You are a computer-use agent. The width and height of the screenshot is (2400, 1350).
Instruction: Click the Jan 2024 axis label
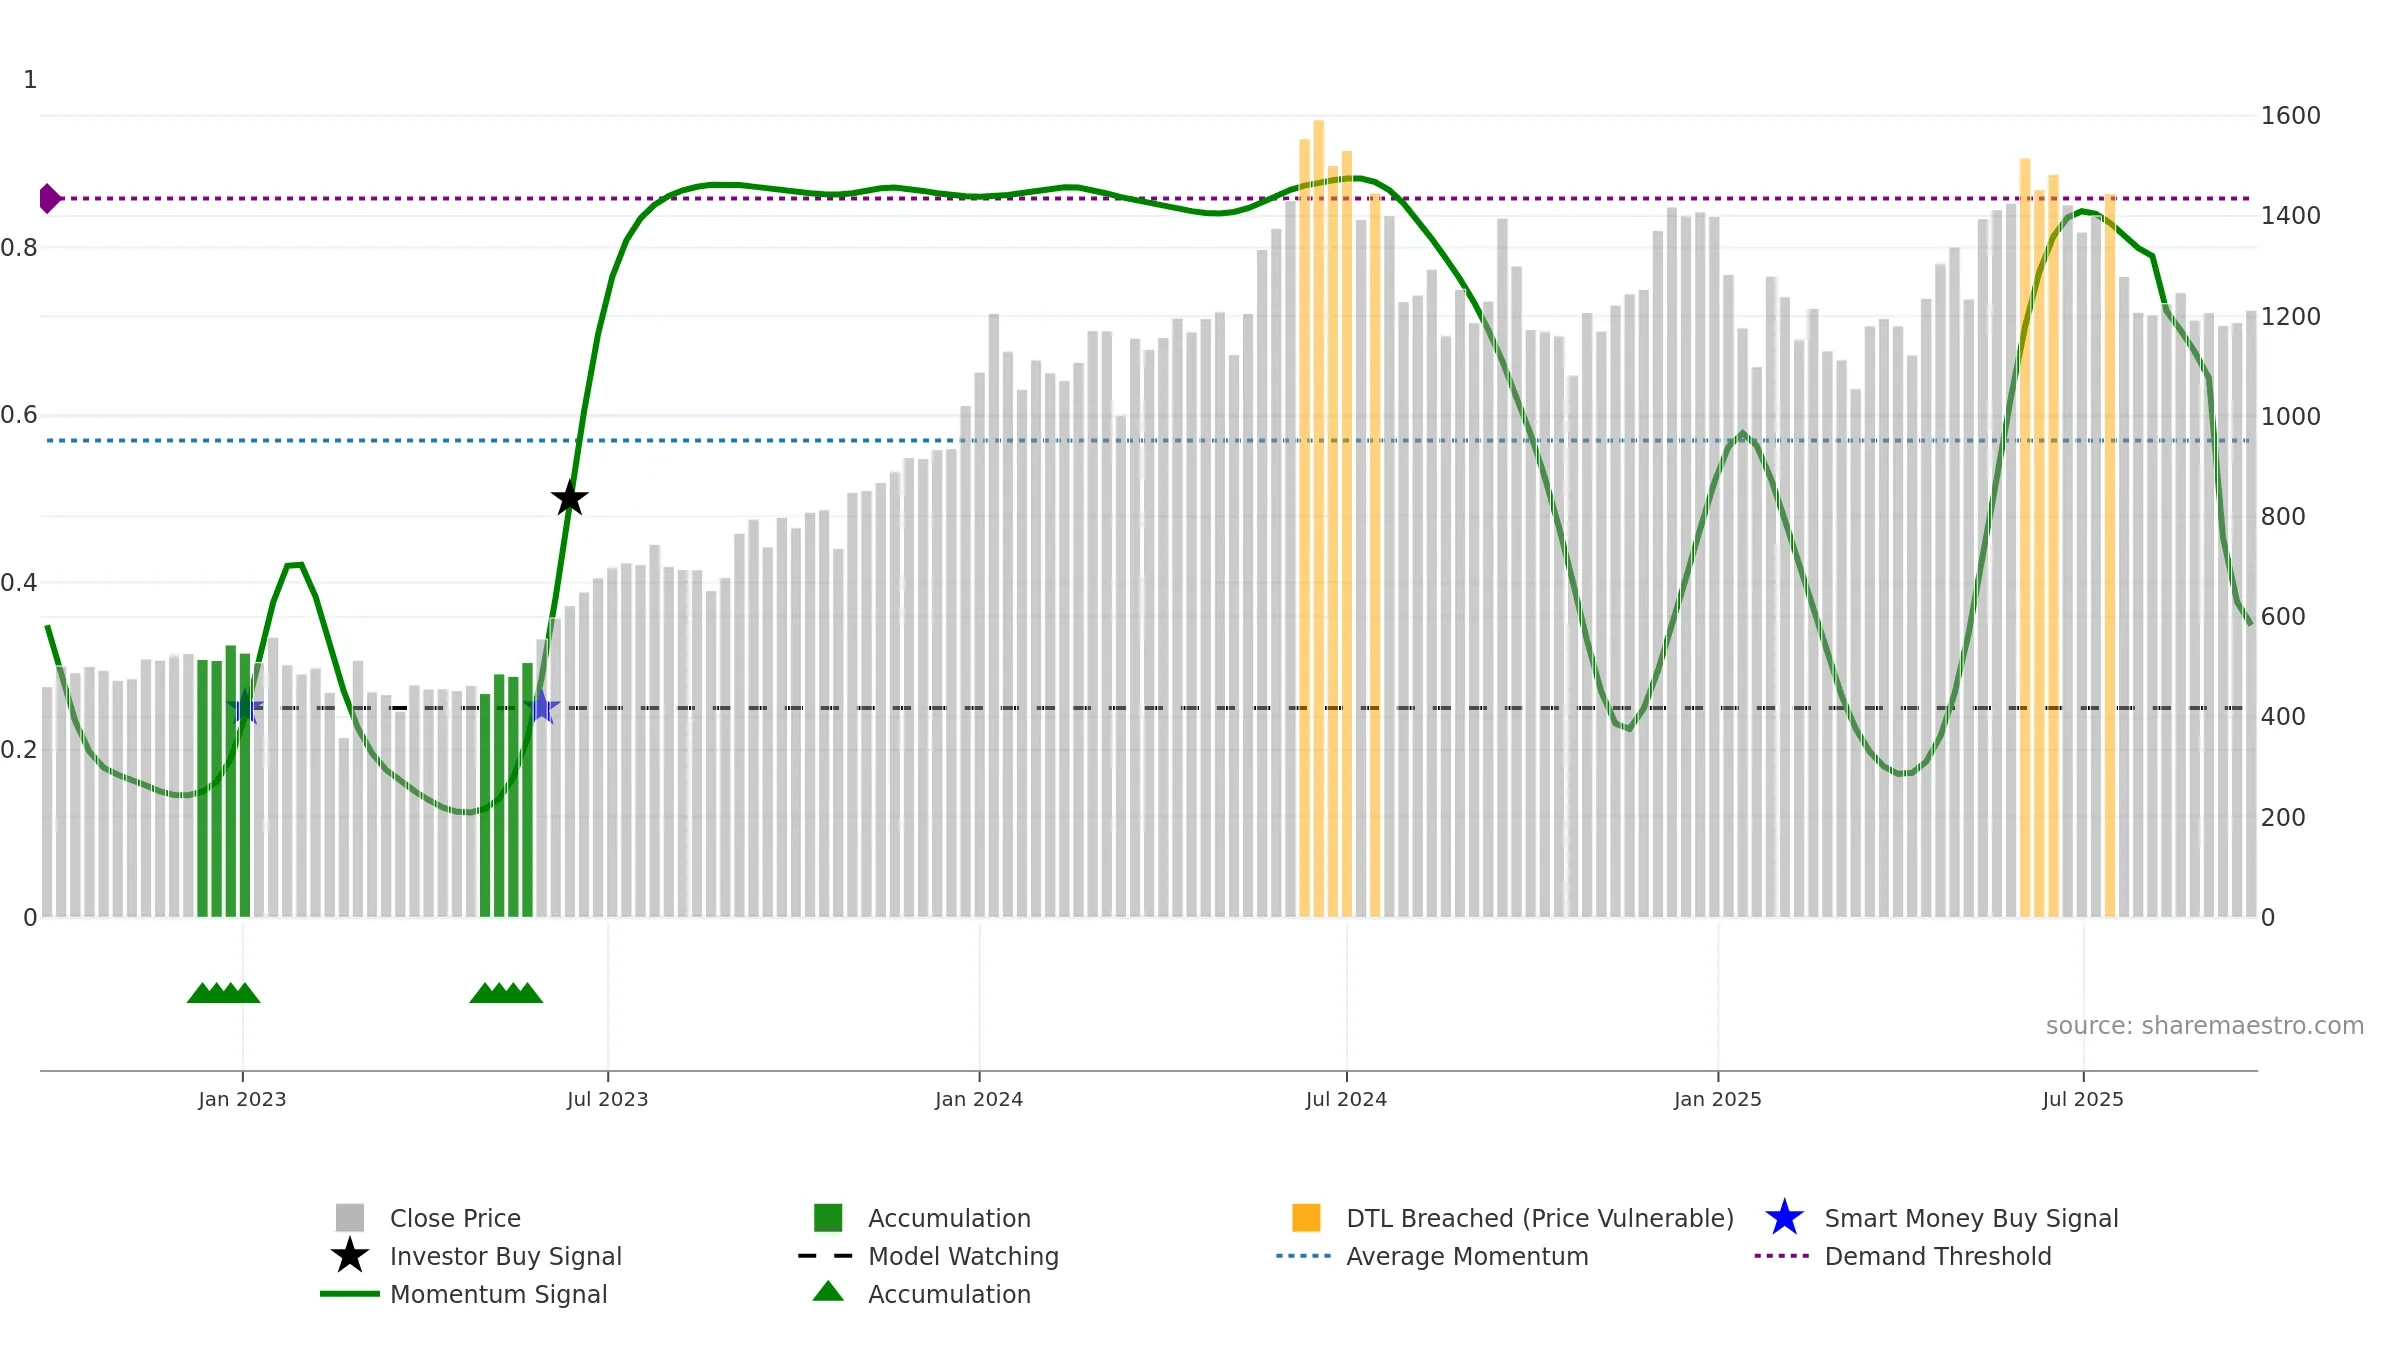click(979, 1100)
